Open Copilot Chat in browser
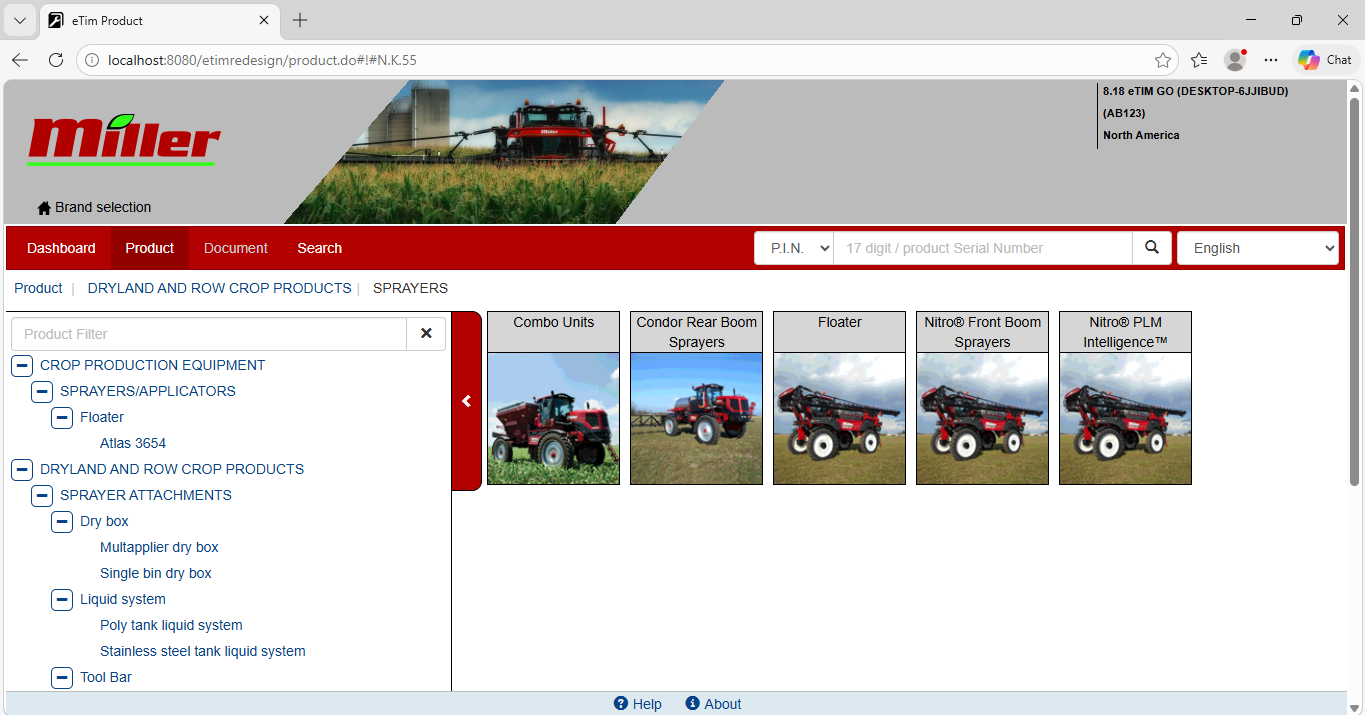The width and height of the screenshot is (1365, 715). [x=1326, y=60]
